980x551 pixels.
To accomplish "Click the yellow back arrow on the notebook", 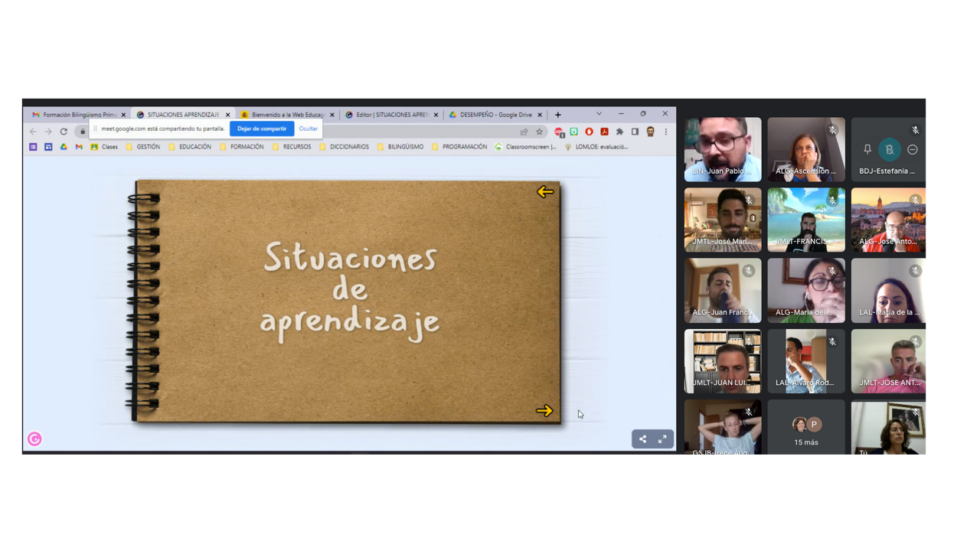I will coord(545,192).
